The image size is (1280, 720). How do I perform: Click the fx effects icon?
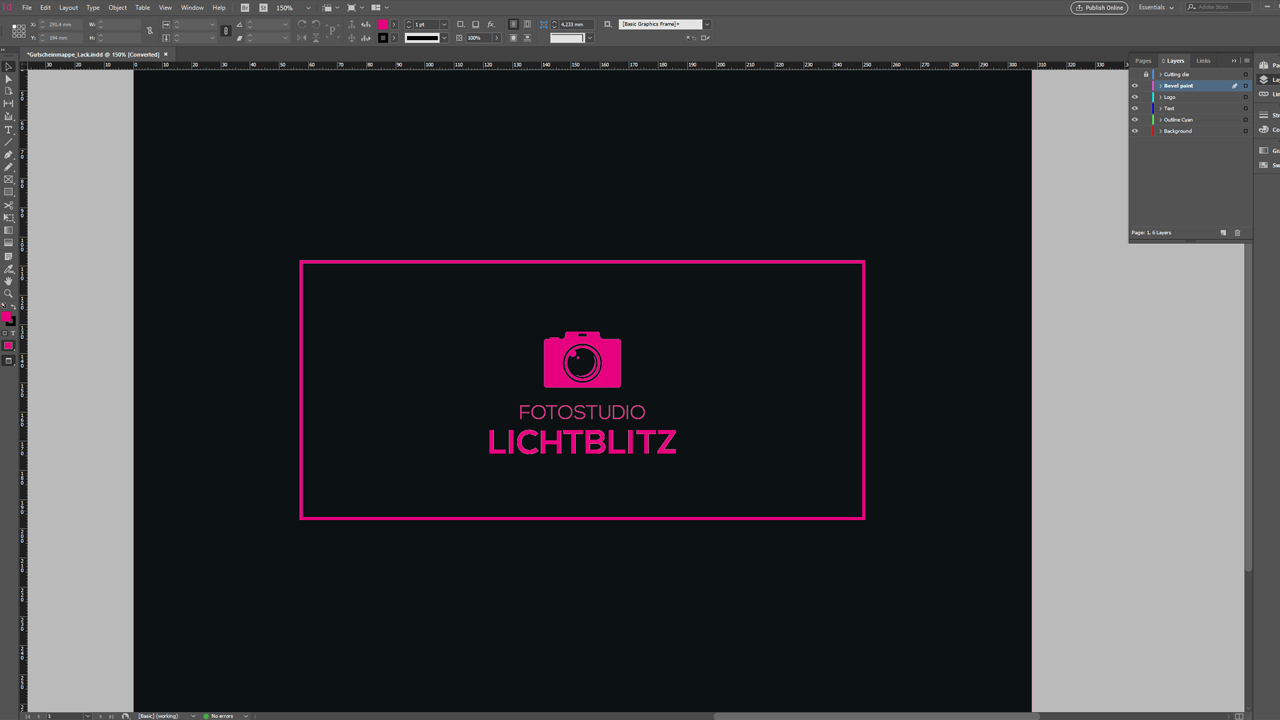[491, 24]
